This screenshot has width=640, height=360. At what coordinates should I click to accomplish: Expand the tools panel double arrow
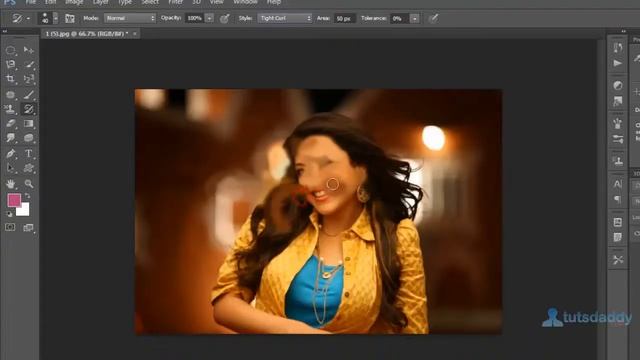click(x=4, y=31)
